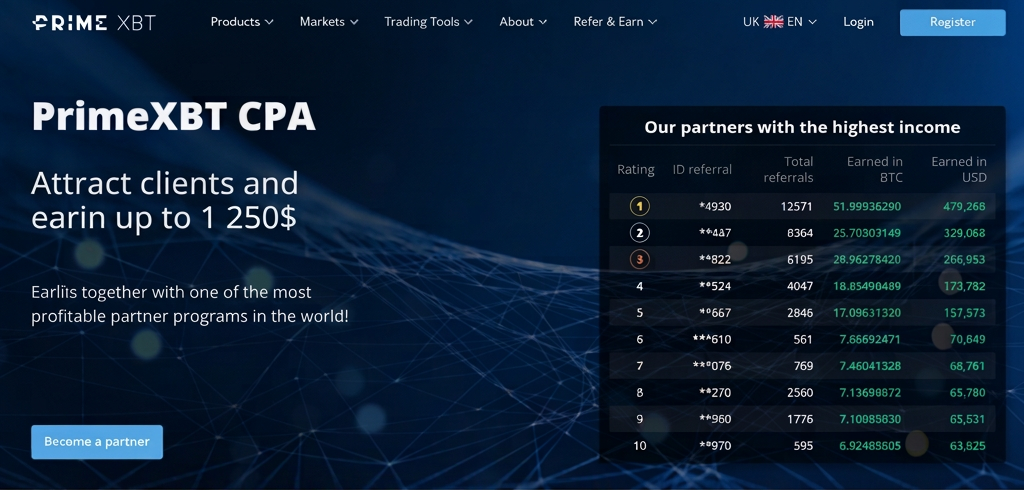Image resolution: width=1024 pixels, height=490 pixels.
Task: Open the UK EN language selector
Action: pos(780,22)
